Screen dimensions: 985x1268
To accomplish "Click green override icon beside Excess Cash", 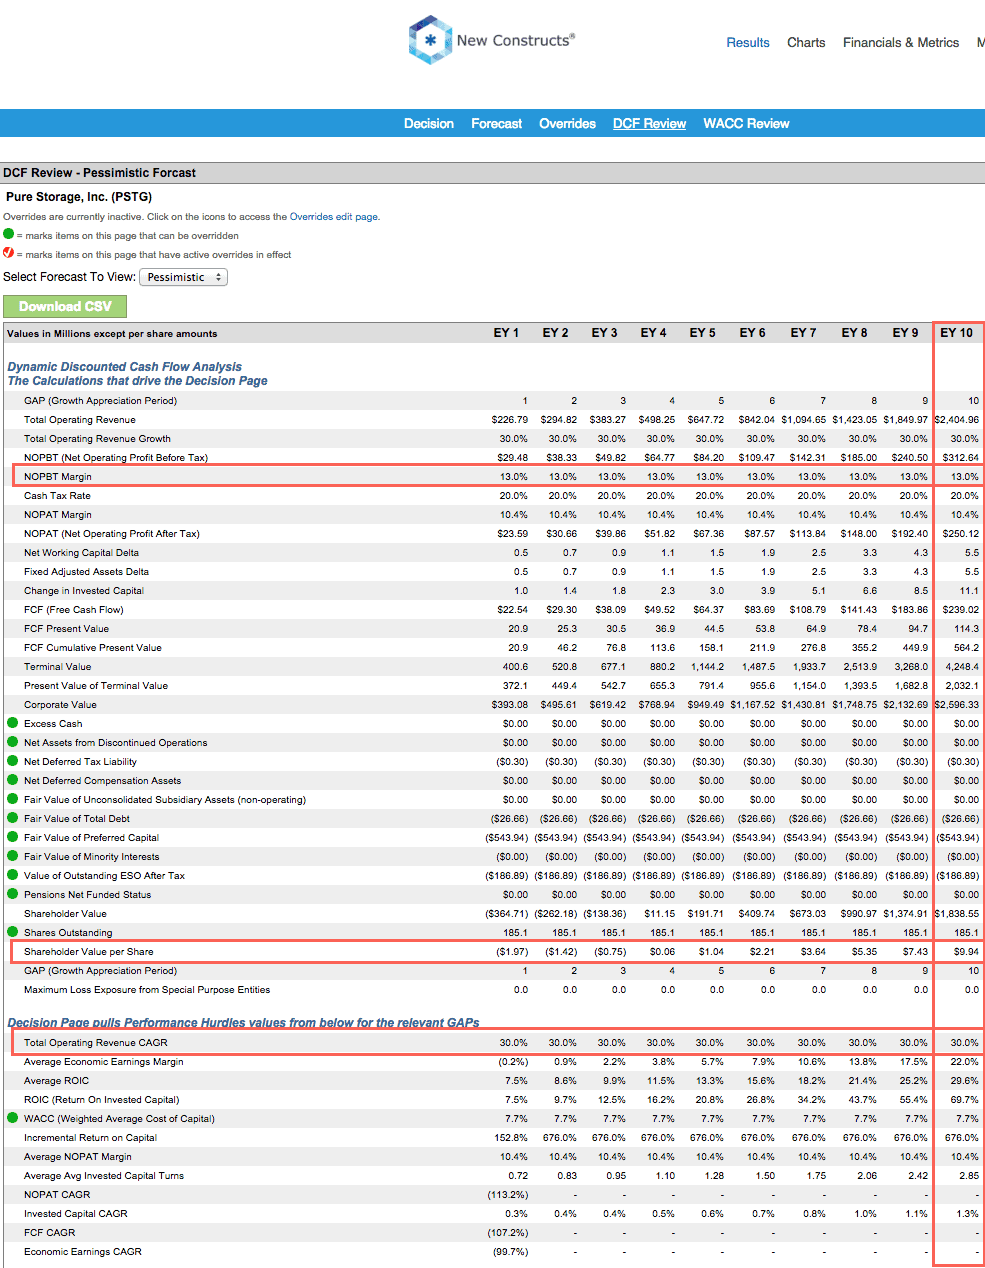I will point(12,723).
